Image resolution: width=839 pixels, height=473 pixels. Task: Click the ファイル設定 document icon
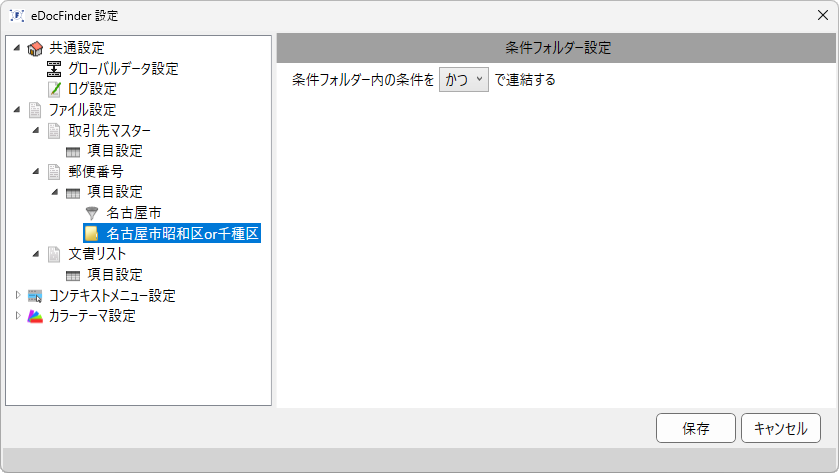pyautogui.click(x=35, y=110)
